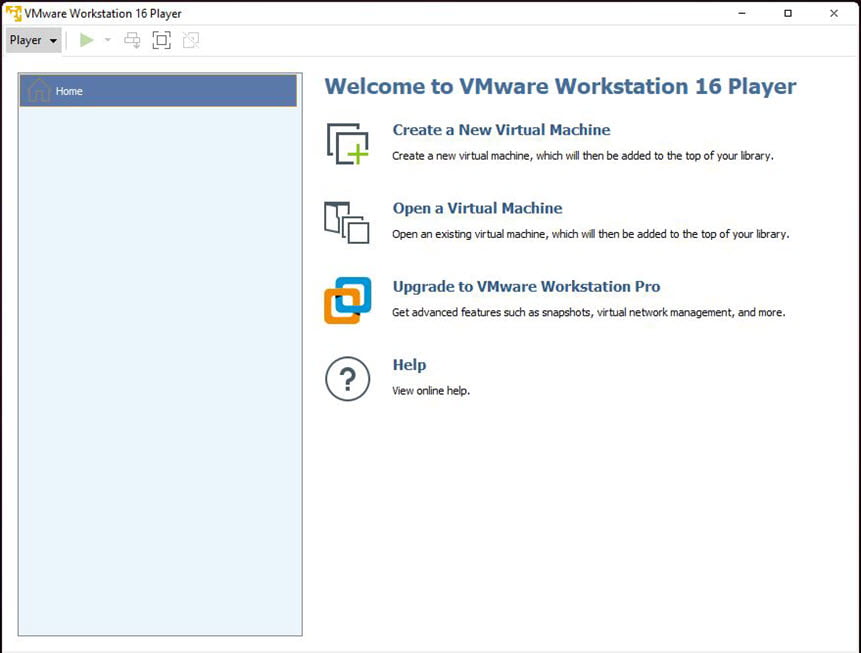Open the Player menu dropdown
The image size is (861, 653).
(33, 40)
